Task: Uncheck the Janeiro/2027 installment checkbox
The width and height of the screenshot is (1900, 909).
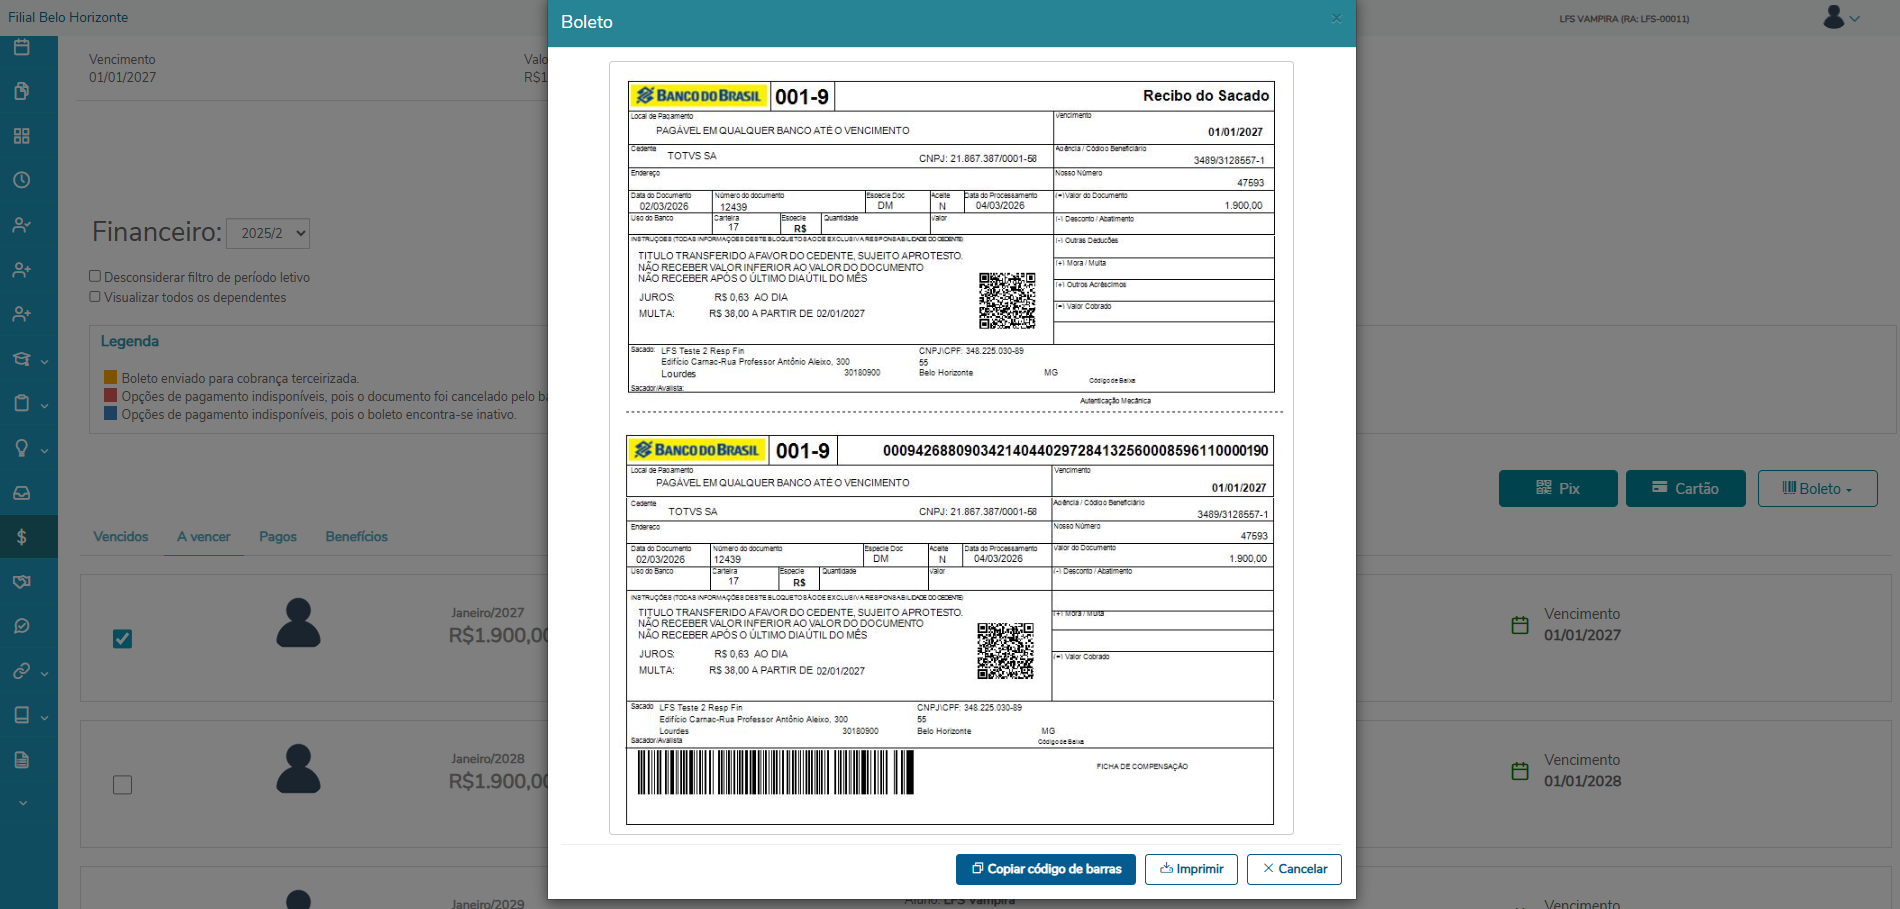Action: click(122, 638)
